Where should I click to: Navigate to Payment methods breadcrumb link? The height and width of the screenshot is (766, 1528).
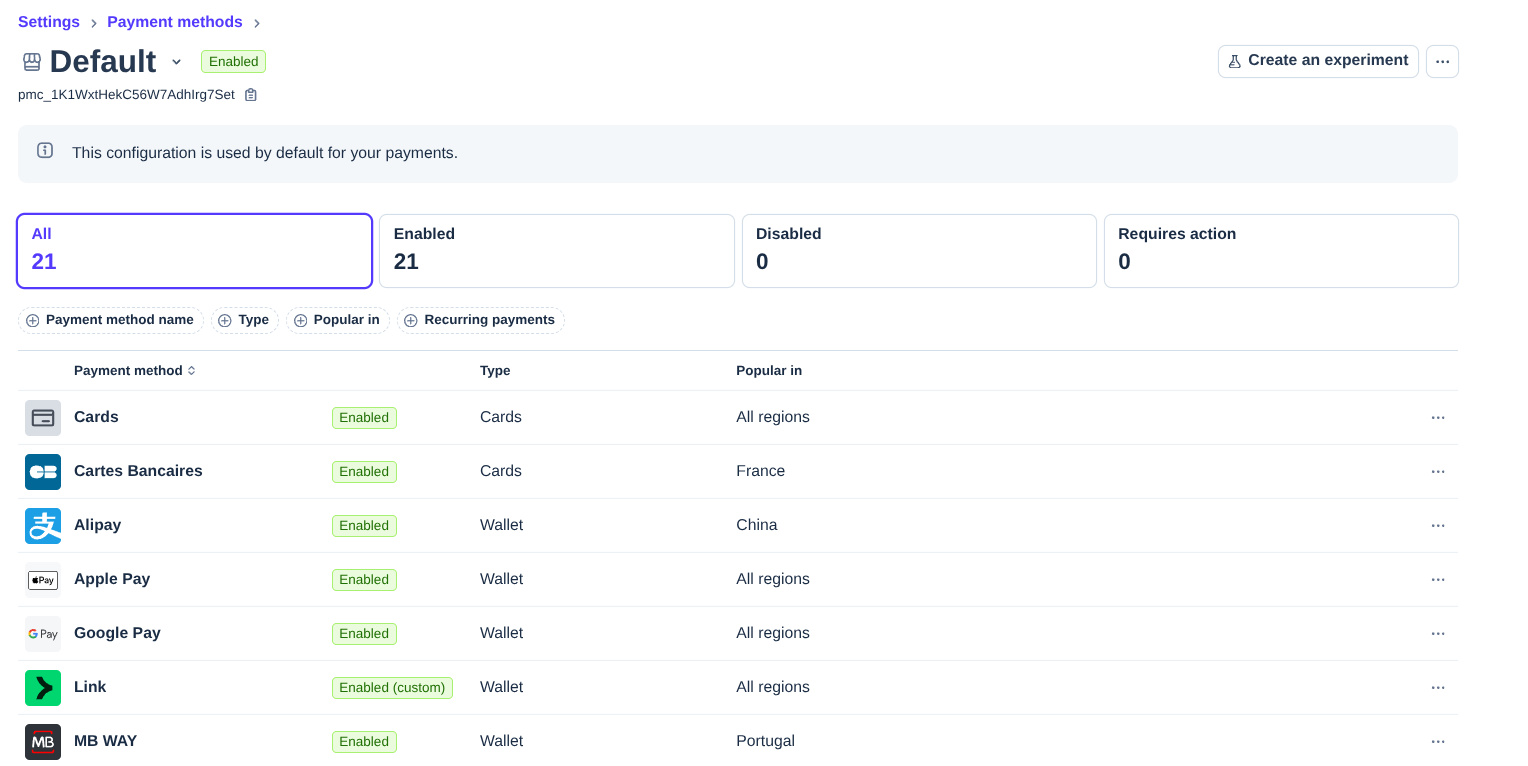[175, 22]
